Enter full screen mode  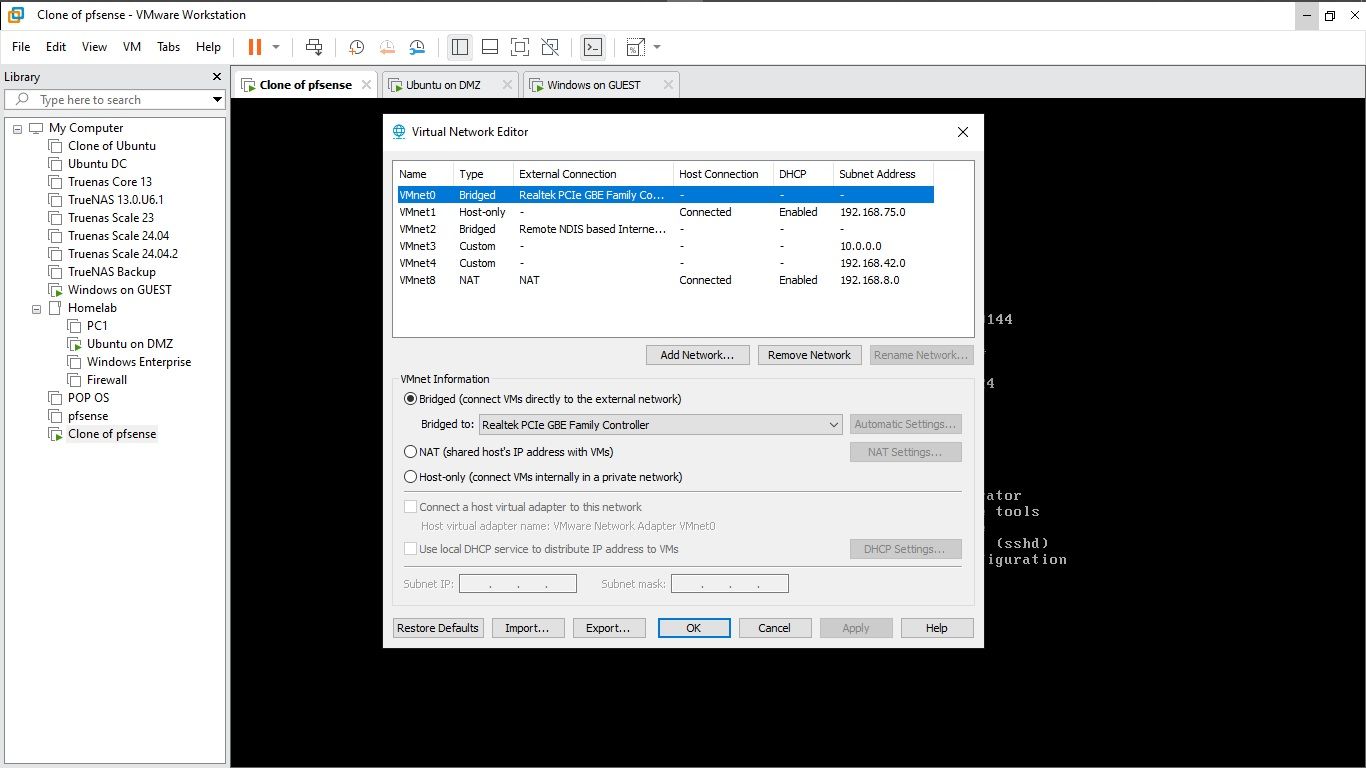(520, 47)
